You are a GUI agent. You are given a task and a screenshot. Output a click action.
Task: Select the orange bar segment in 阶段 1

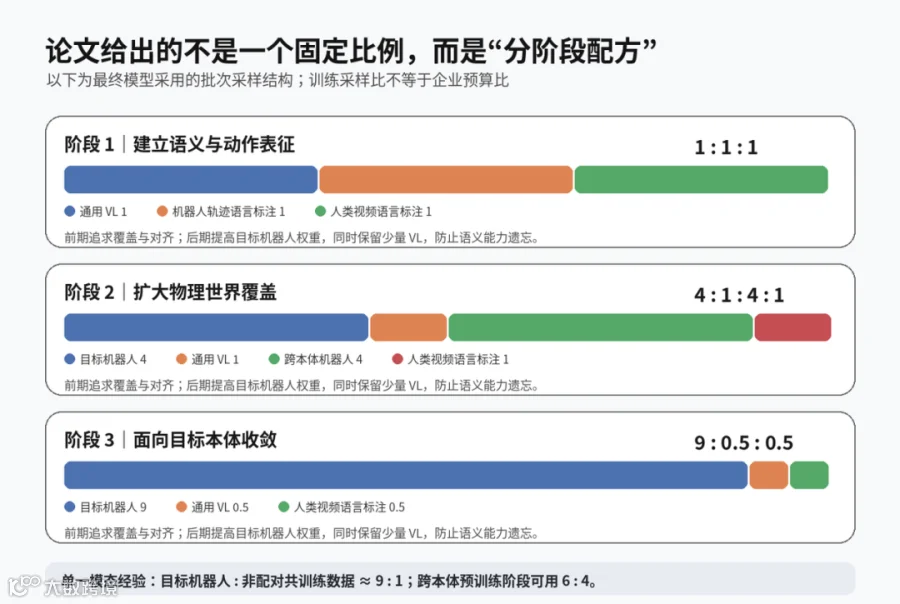coord(446,179)
